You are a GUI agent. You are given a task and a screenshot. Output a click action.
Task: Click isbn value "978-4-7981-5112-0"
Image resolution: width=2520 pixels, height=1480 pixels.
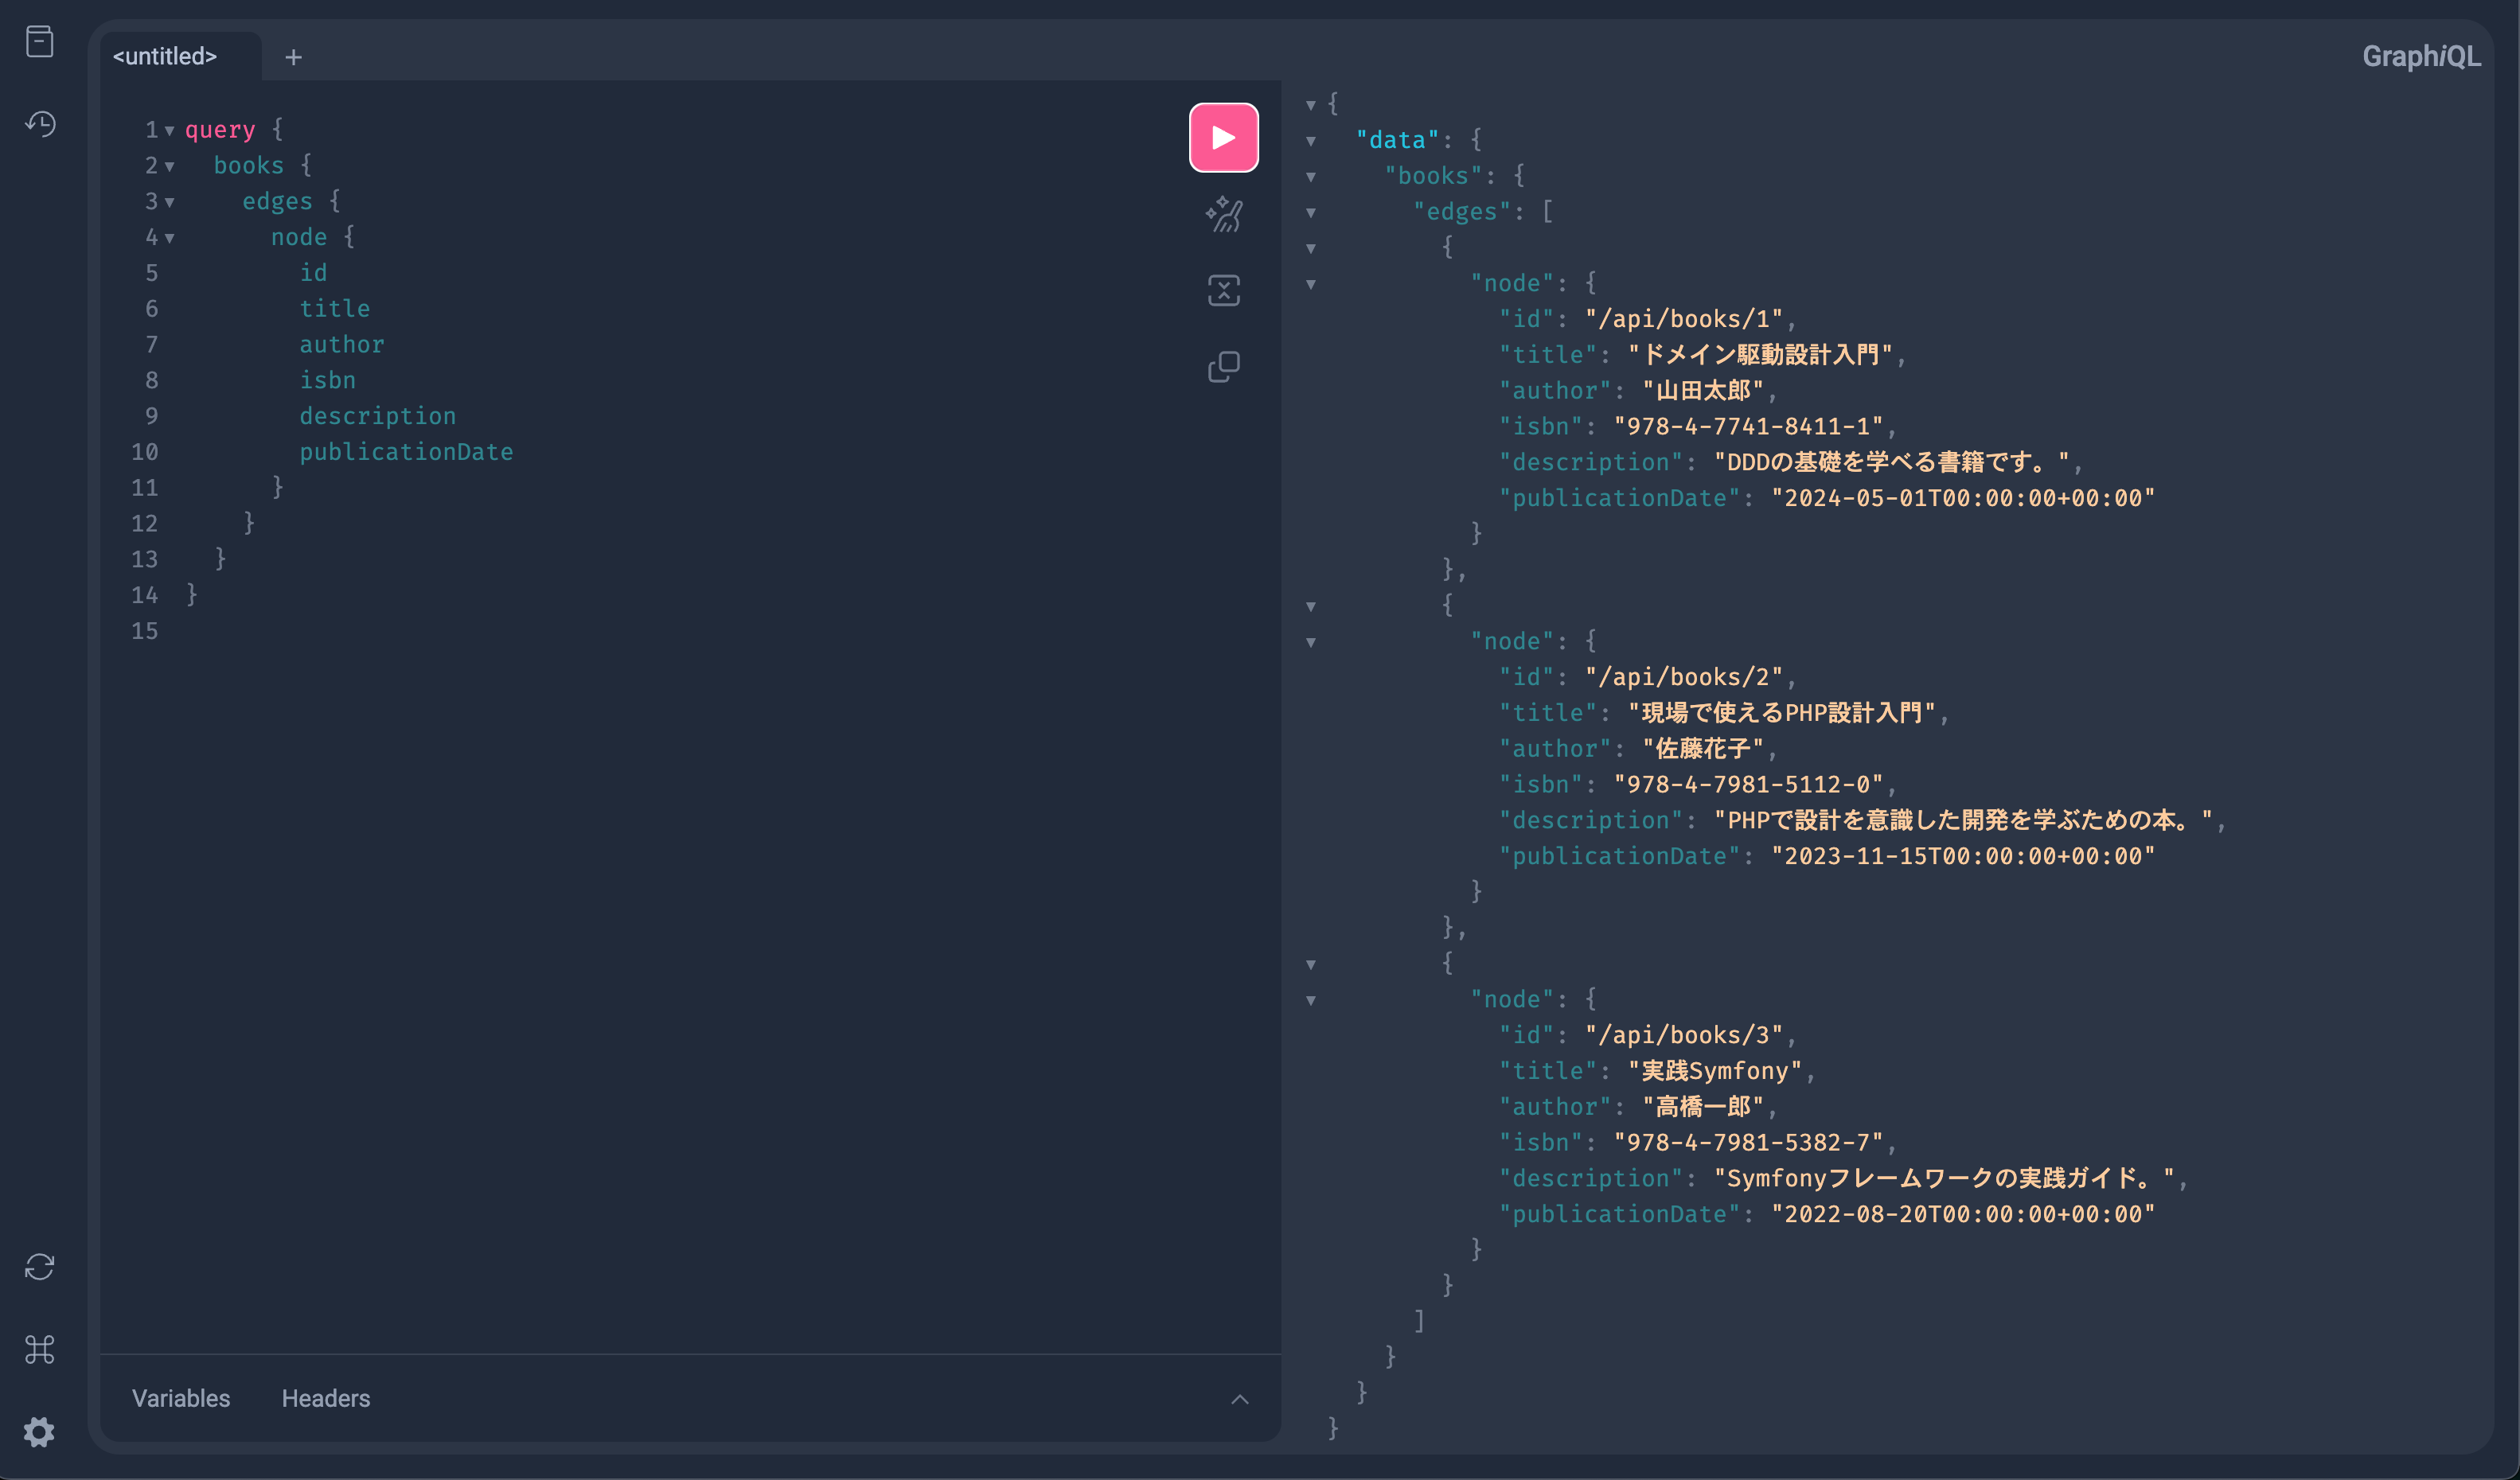[x=1748, y=785]
